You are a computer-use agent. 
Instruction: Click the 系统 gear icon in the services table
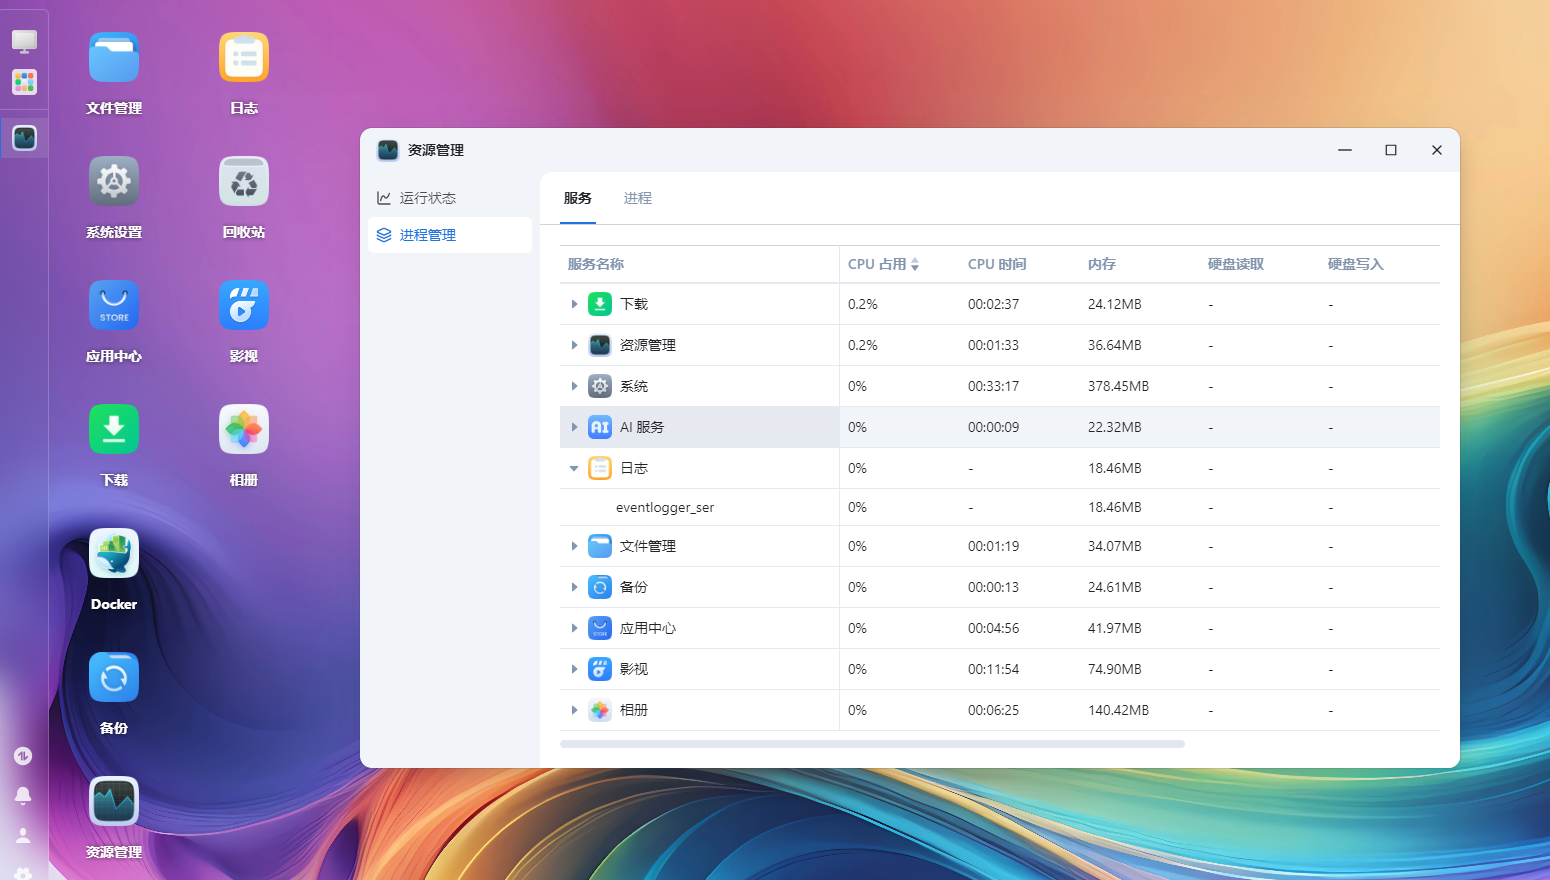(x=600, y=386)
